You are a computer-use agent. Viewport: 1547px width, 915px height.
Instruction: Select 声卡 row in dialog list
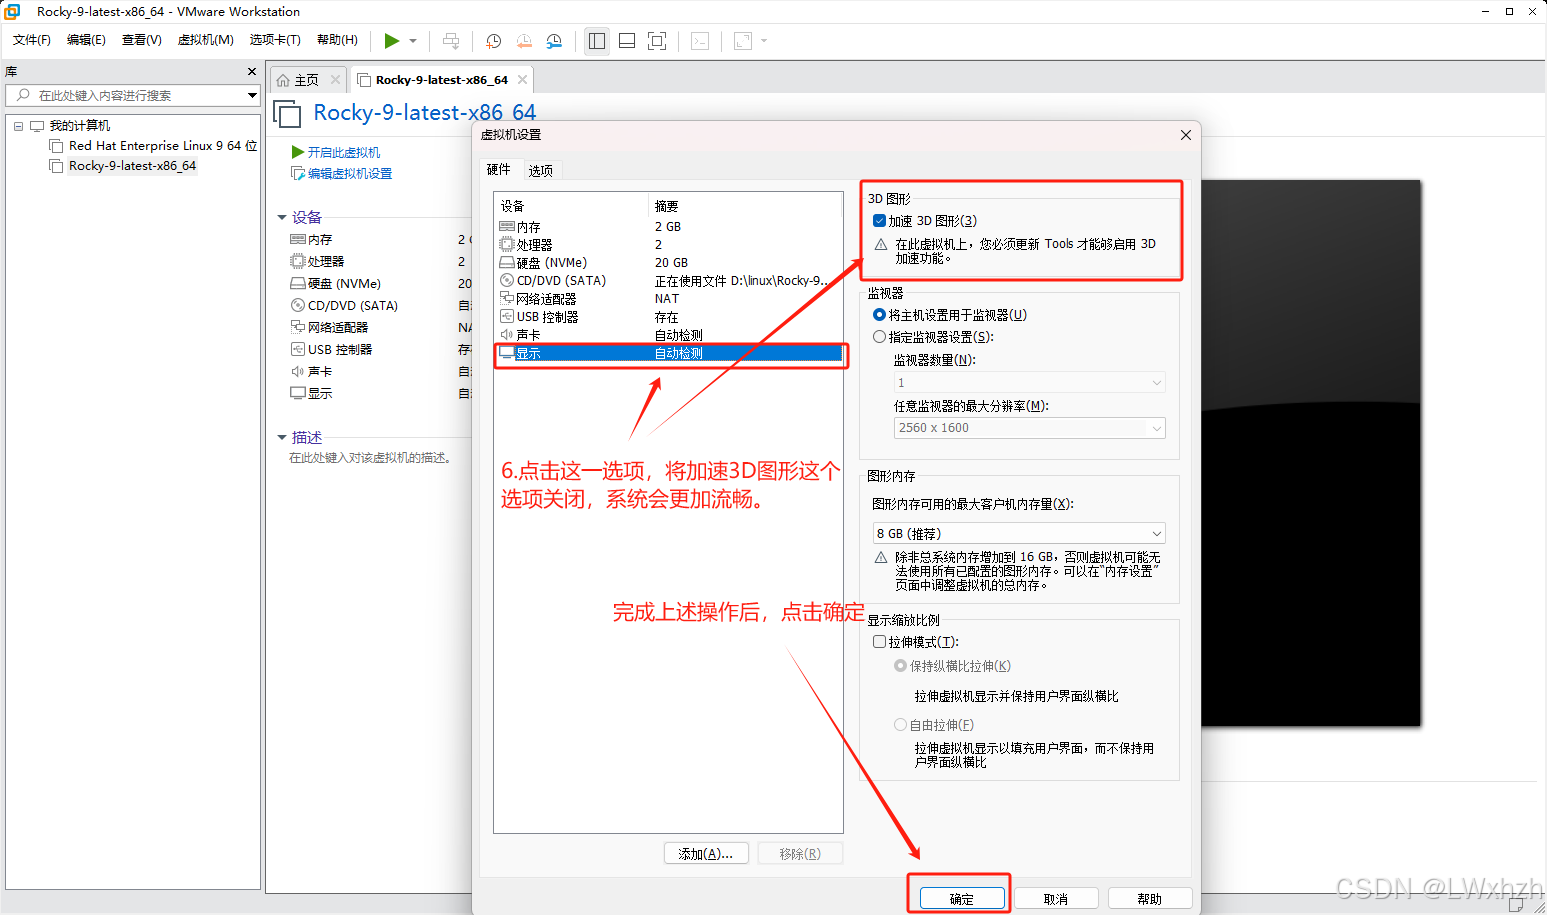tap(668, 335)
